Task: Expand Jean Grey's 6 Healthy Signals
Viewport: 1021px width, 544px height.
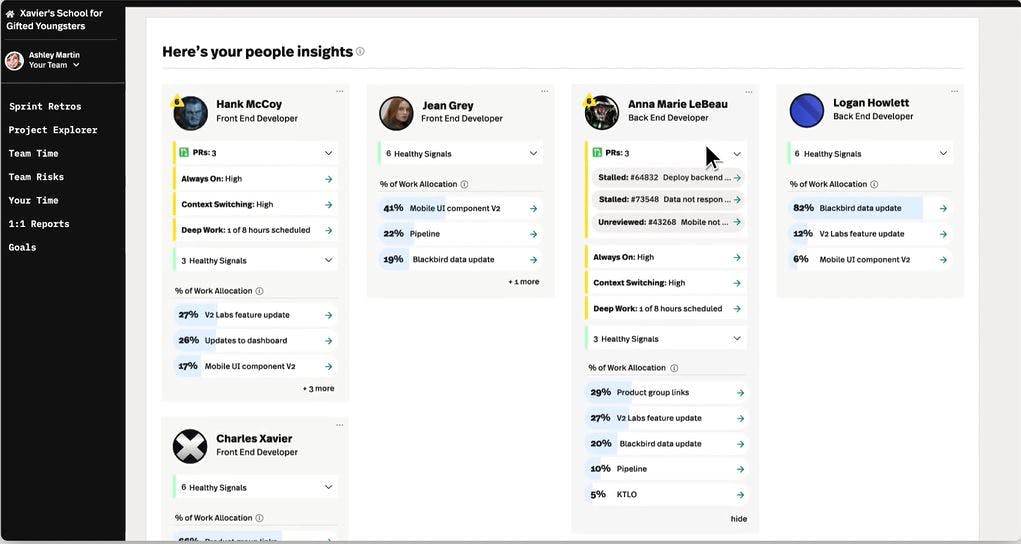Action: pyautogui.click(x=533, y=154)
